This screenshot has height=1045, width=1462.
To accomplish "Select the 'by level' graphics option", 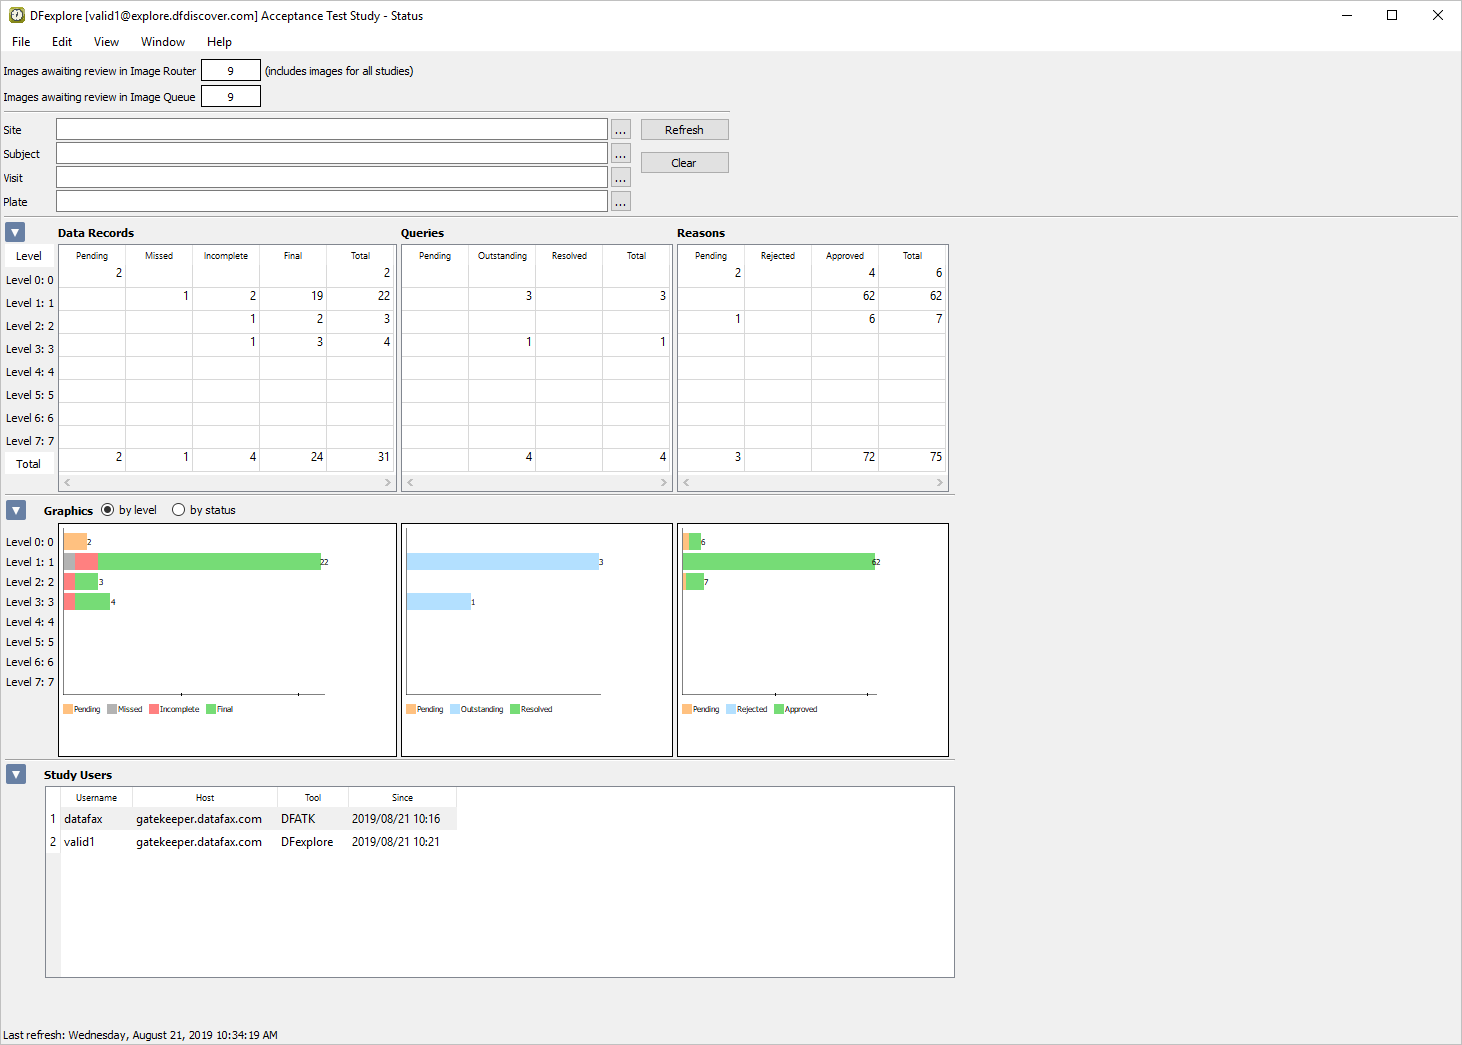I will click(x=129, y=510).
